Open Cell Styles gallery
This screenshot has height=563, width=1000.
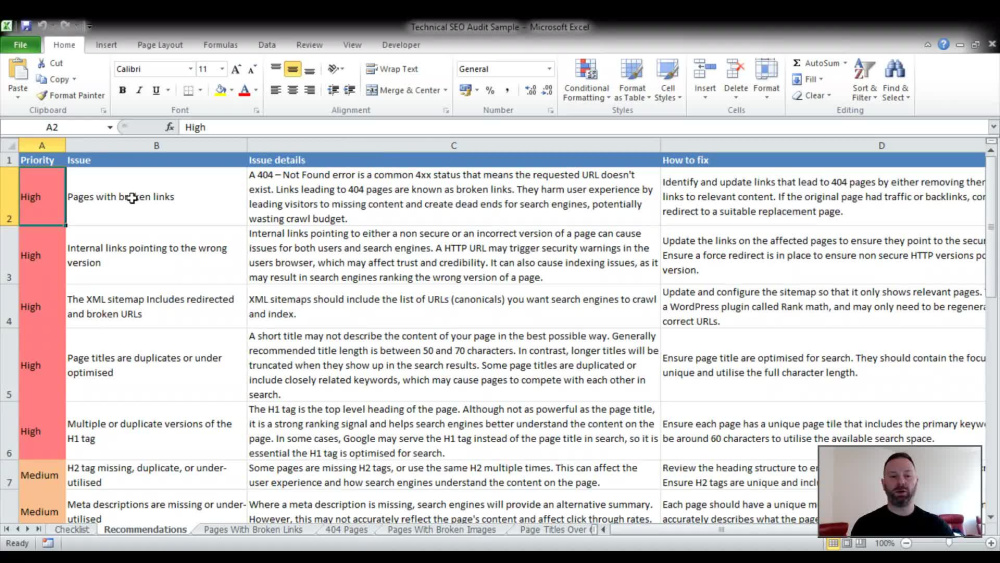click(x=668, y=80)
